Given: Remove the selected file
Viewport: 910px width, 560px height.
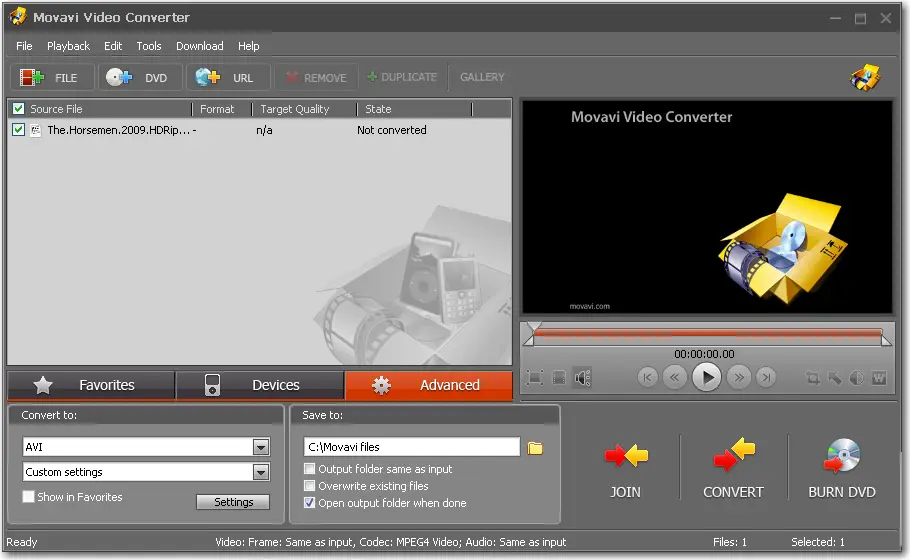Looking at the screenshot, I should pos(316,77).
